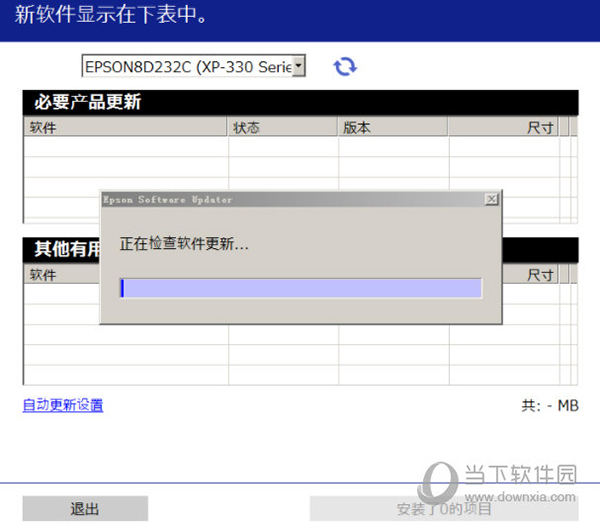Sort essential updates by 尺寸 column header
600x526 pixels.
pos(503,127)
